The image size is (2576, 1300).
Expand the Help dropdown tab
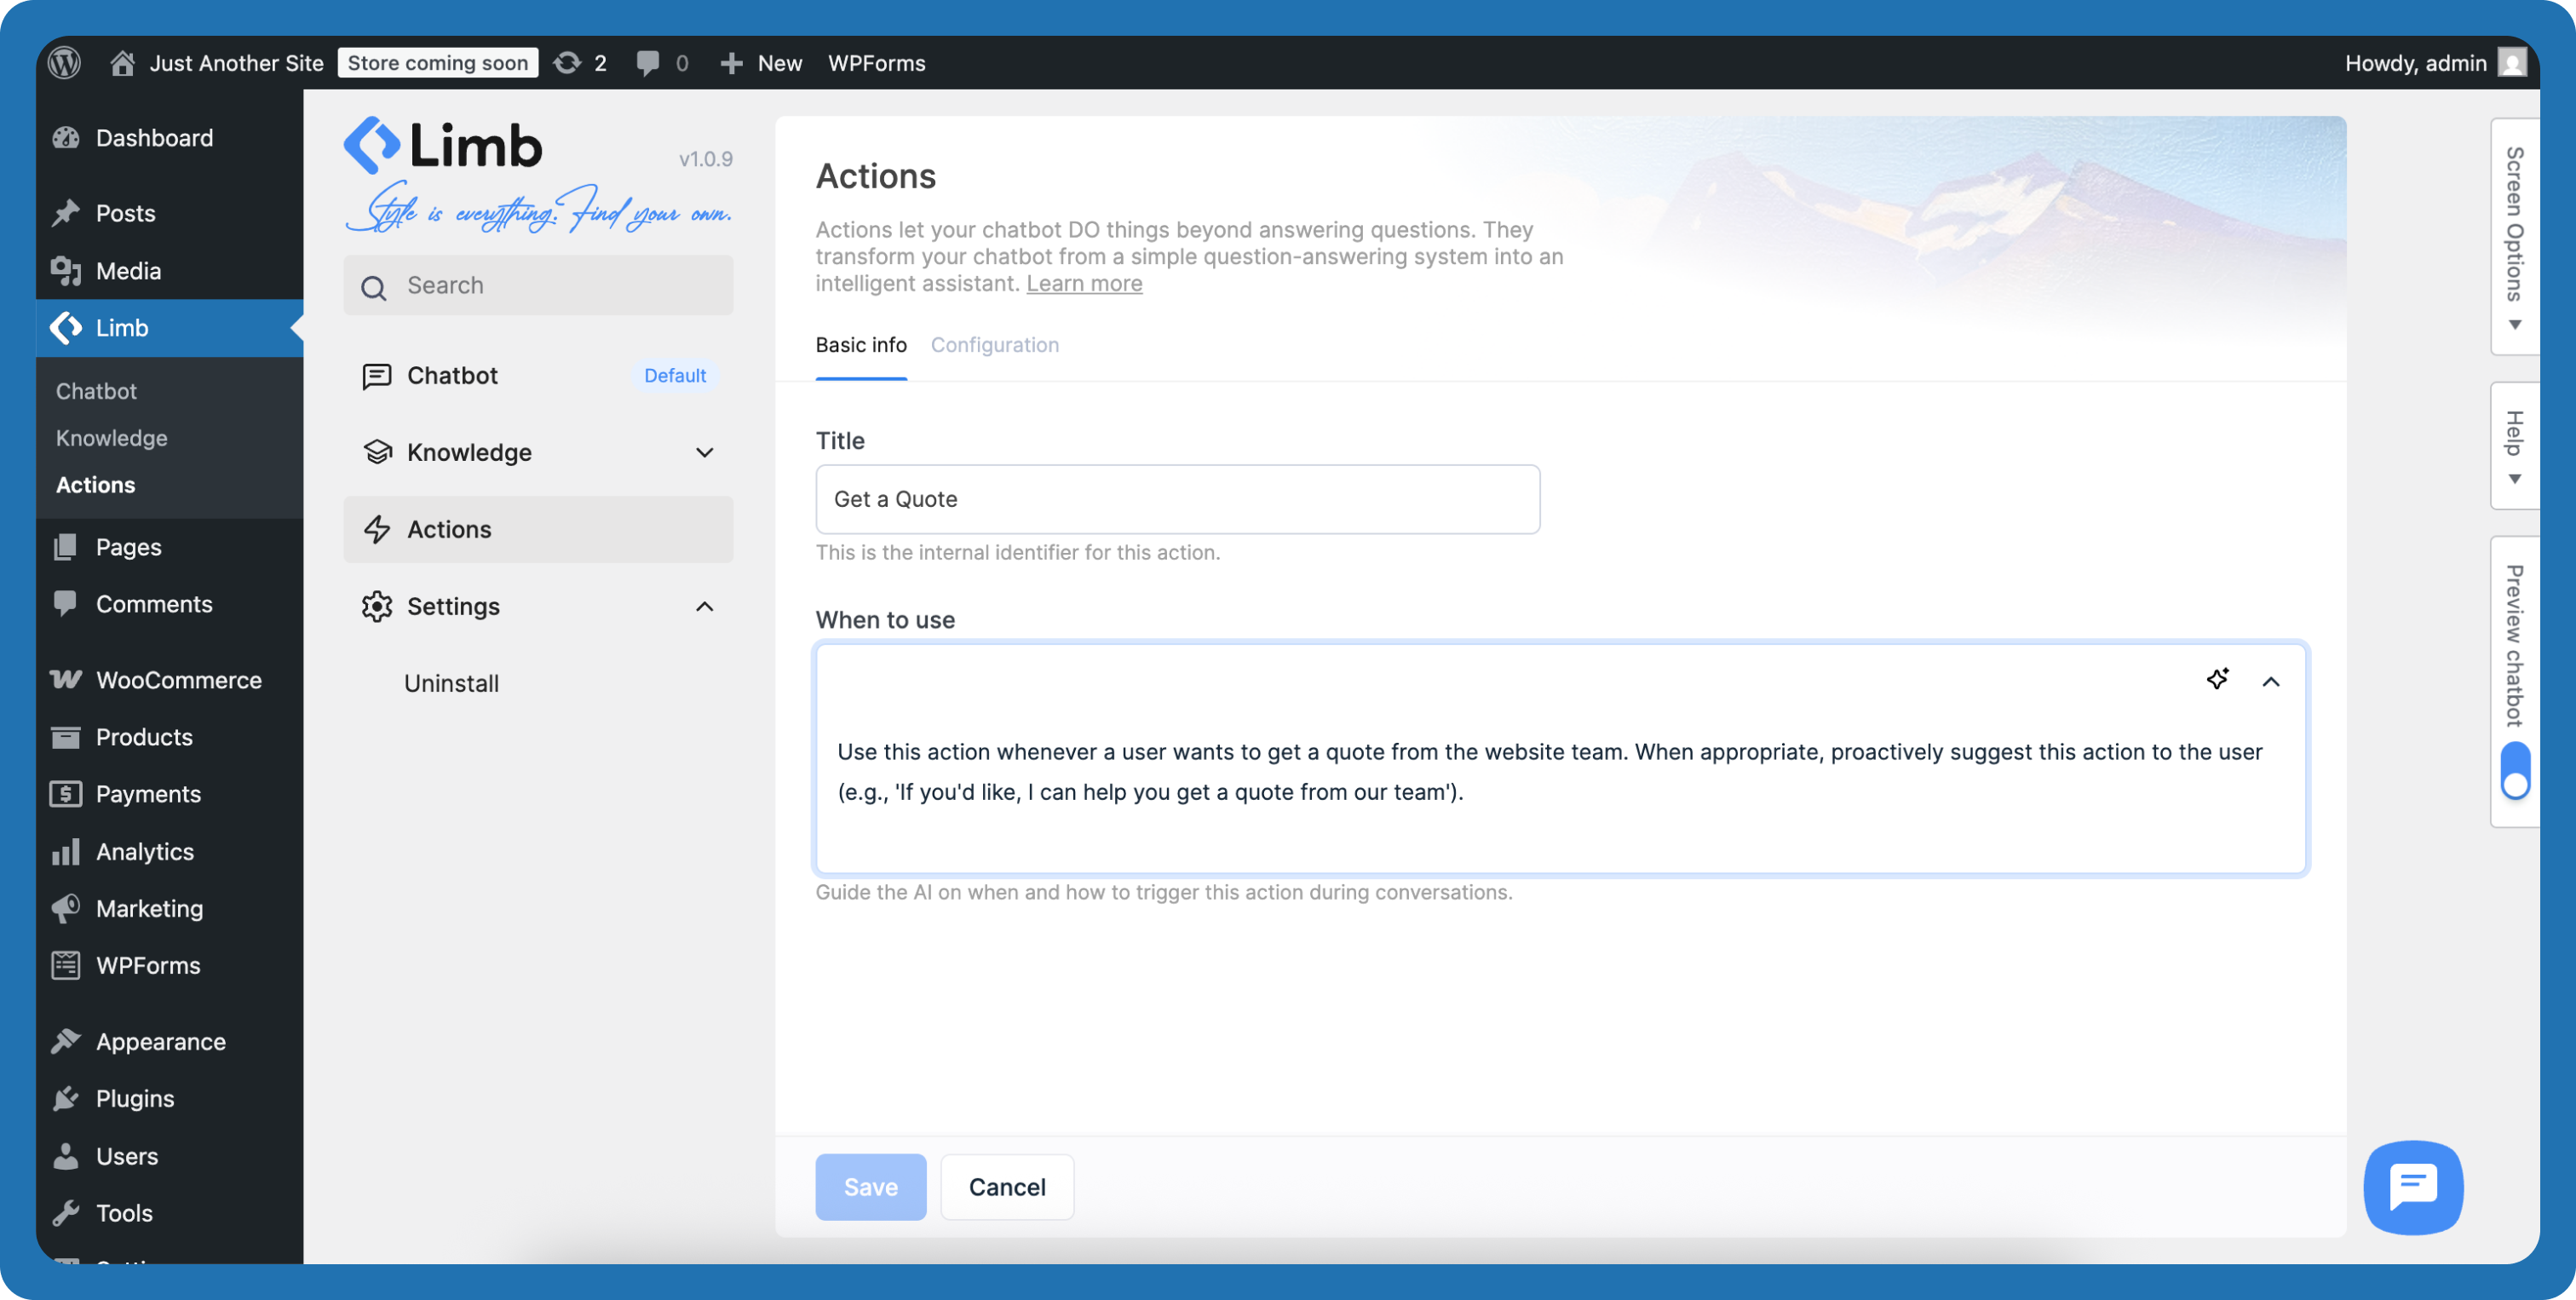(x=2514, y=446)
